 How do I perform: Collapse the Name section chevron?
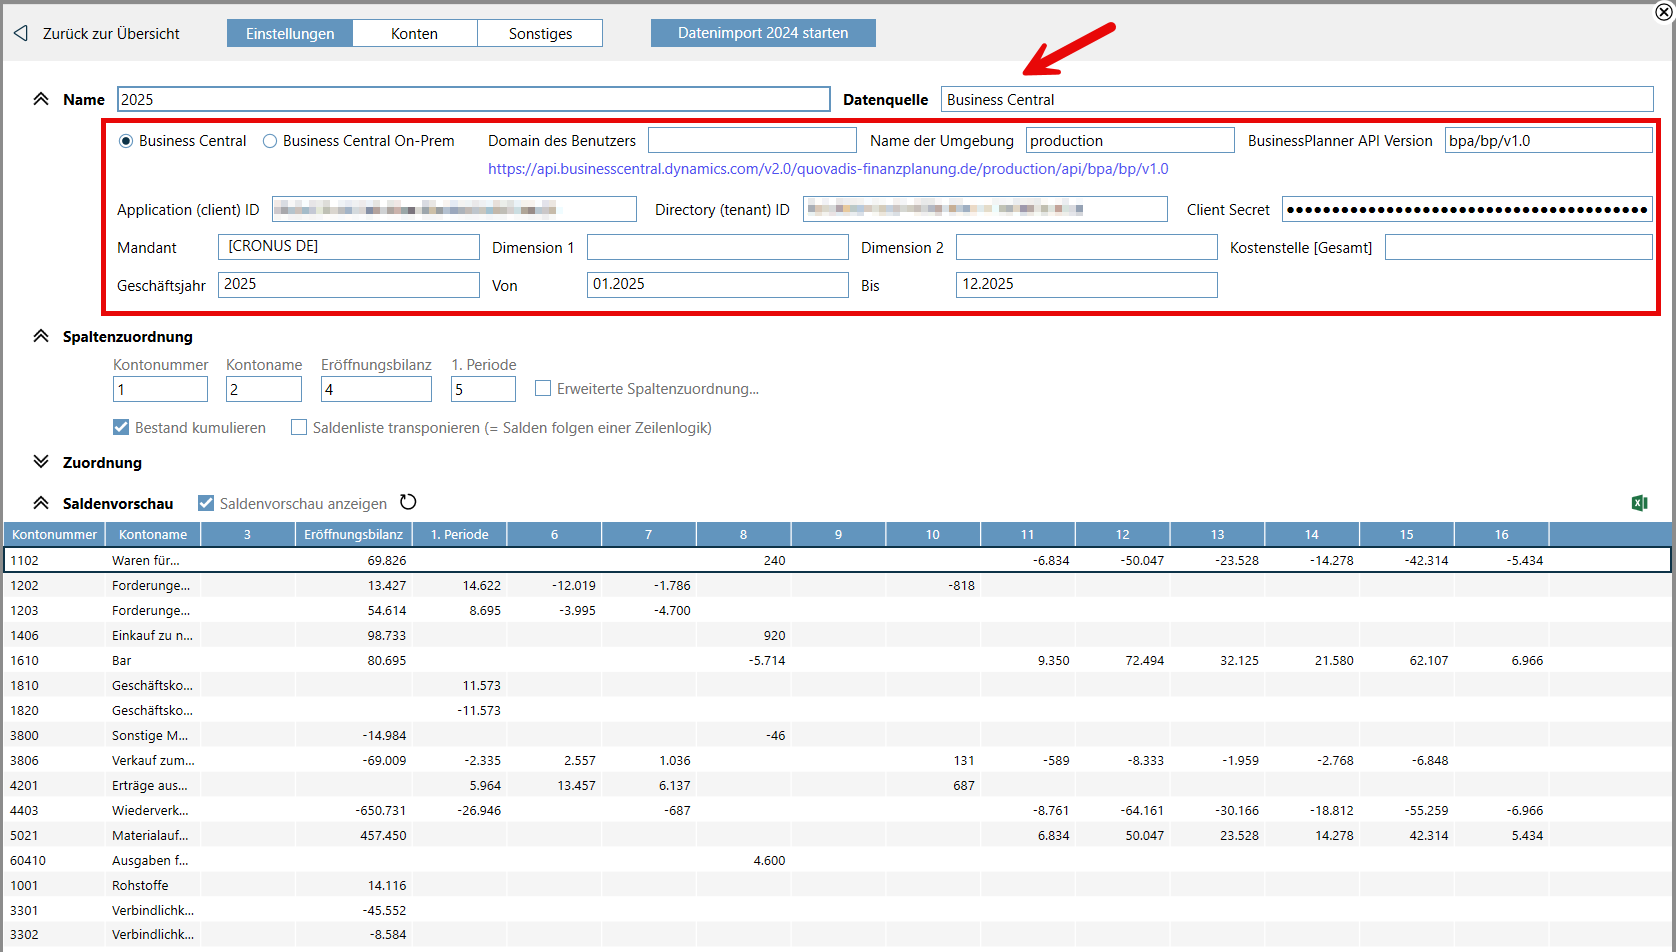pyautogui.click(x=41, y=99)
